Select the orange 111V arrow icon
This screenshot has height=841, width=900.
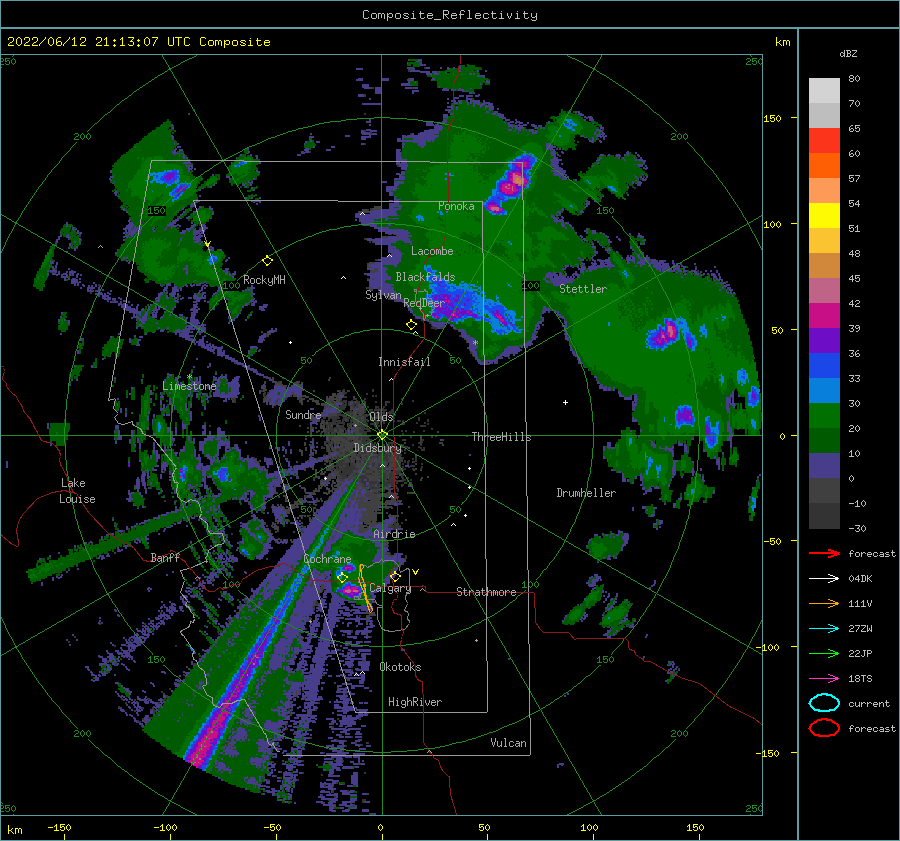pos(824,603)
